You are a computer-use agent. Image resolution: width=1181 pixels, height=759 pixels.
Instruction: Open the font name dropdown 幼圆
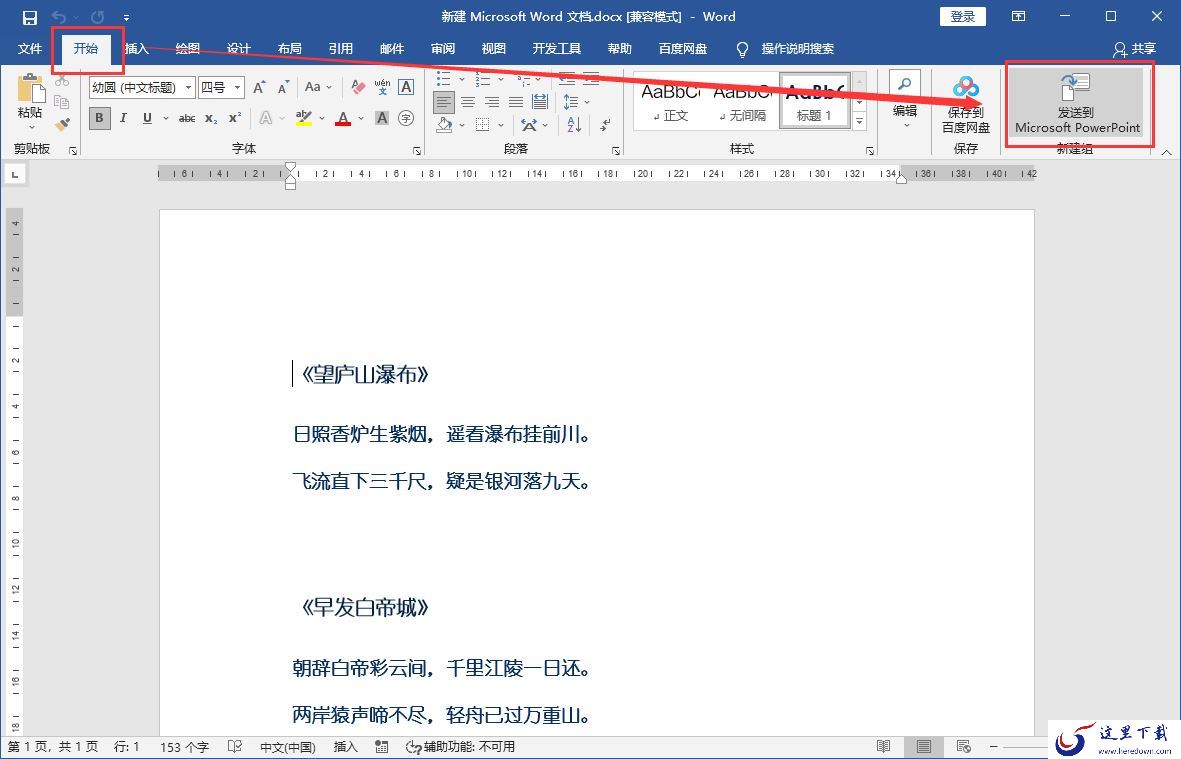click(x=142, y=87)
